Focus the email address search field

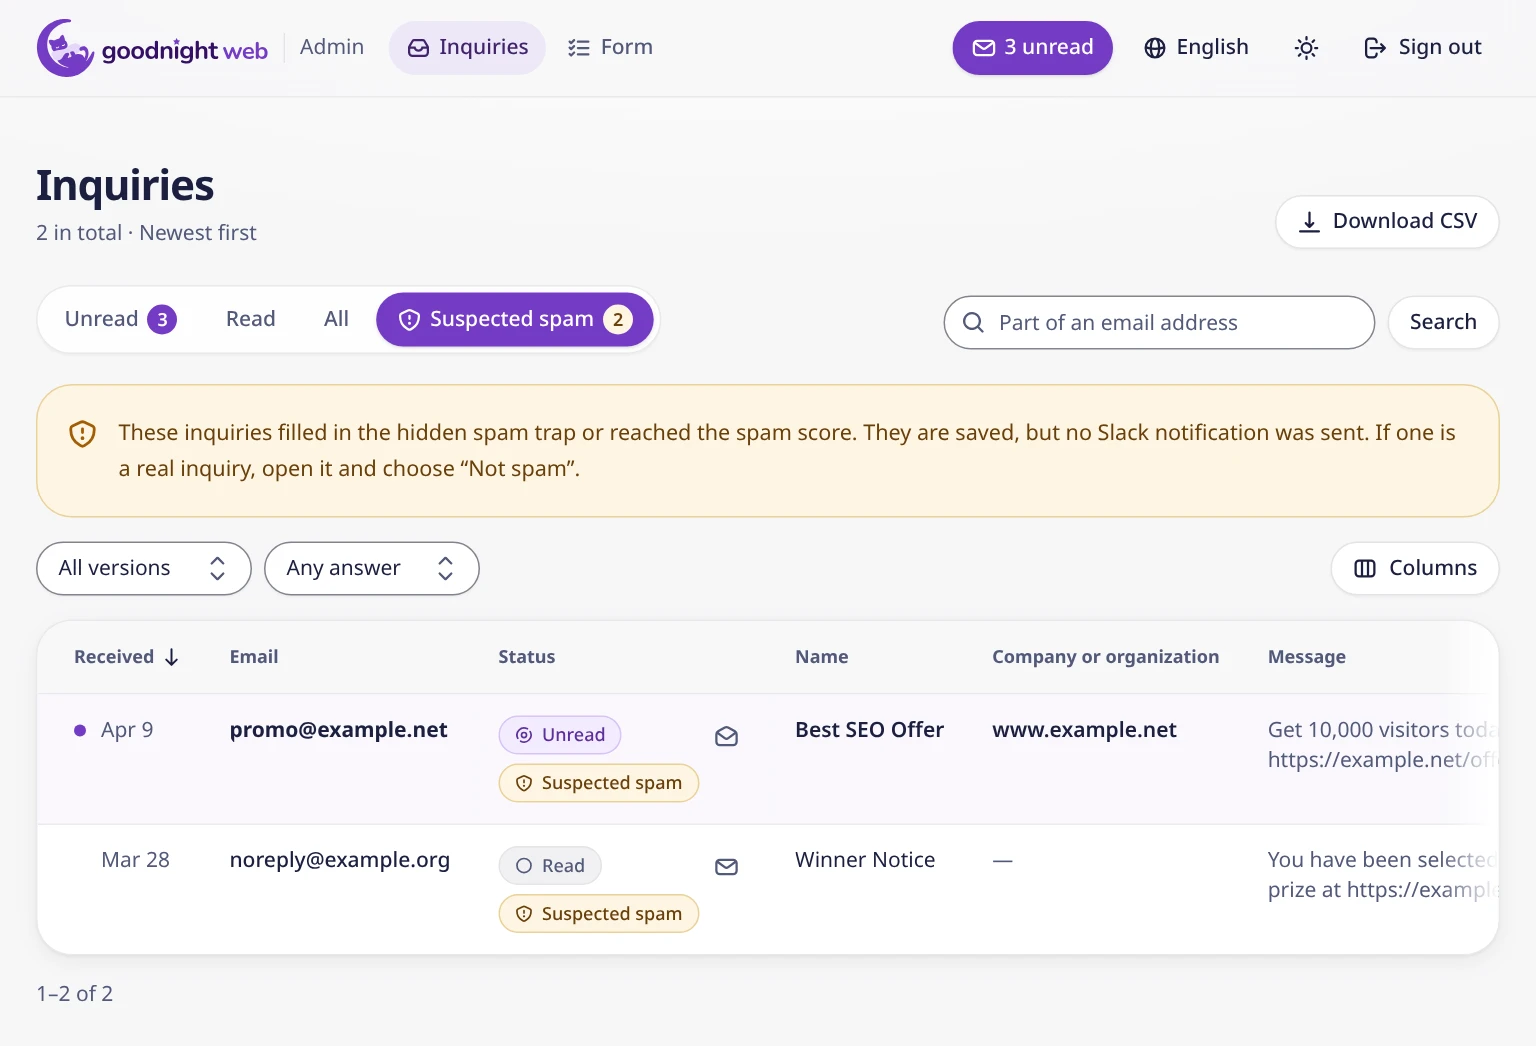[1159, 322]
